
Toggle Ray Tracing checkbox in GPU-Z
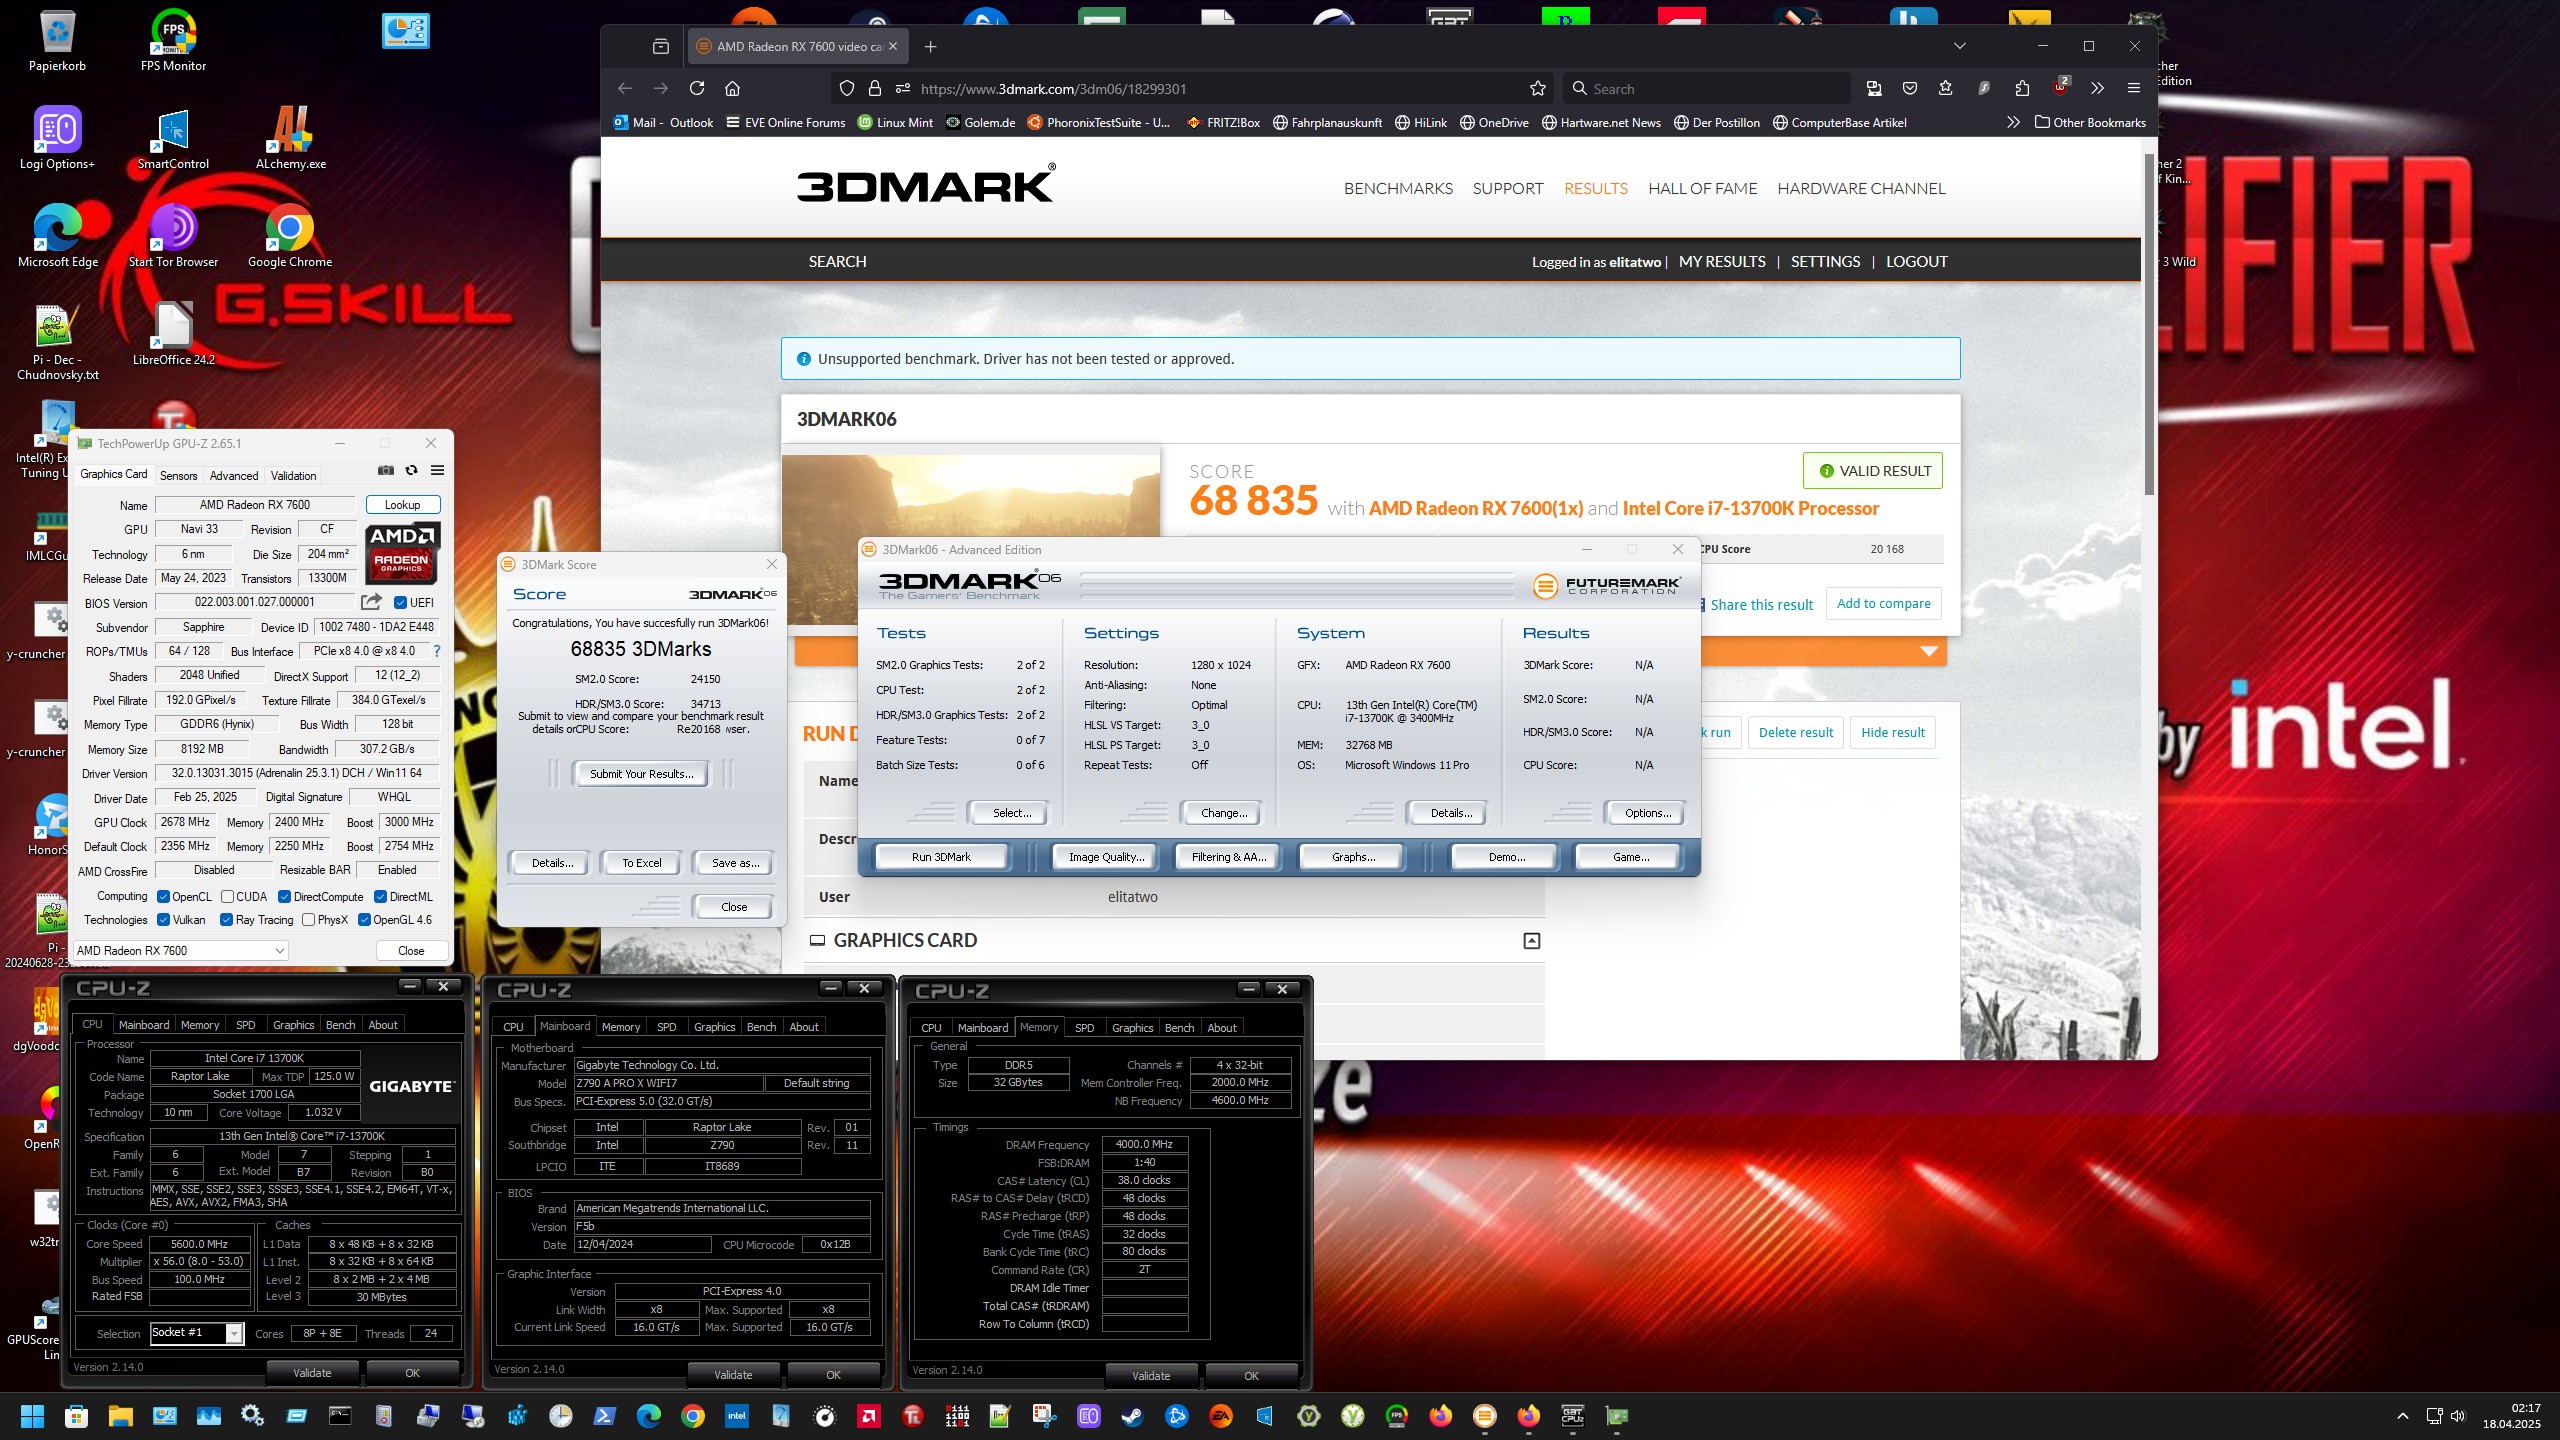click(226, 919)
